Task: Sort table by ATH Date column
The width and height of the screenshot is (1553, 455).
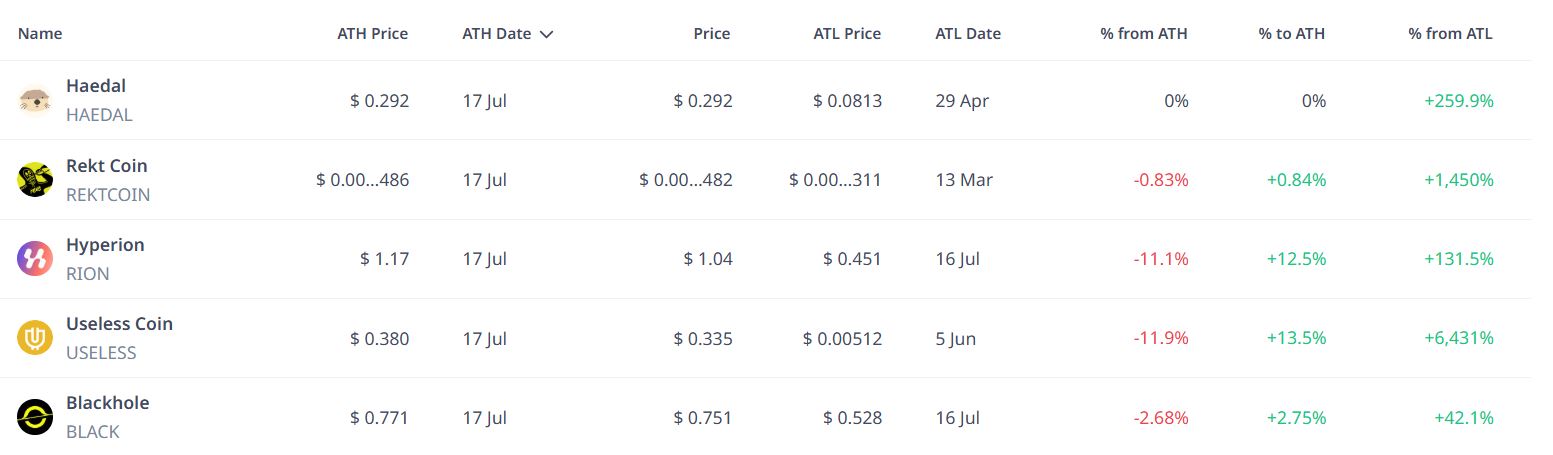Action: click(496, 33)
